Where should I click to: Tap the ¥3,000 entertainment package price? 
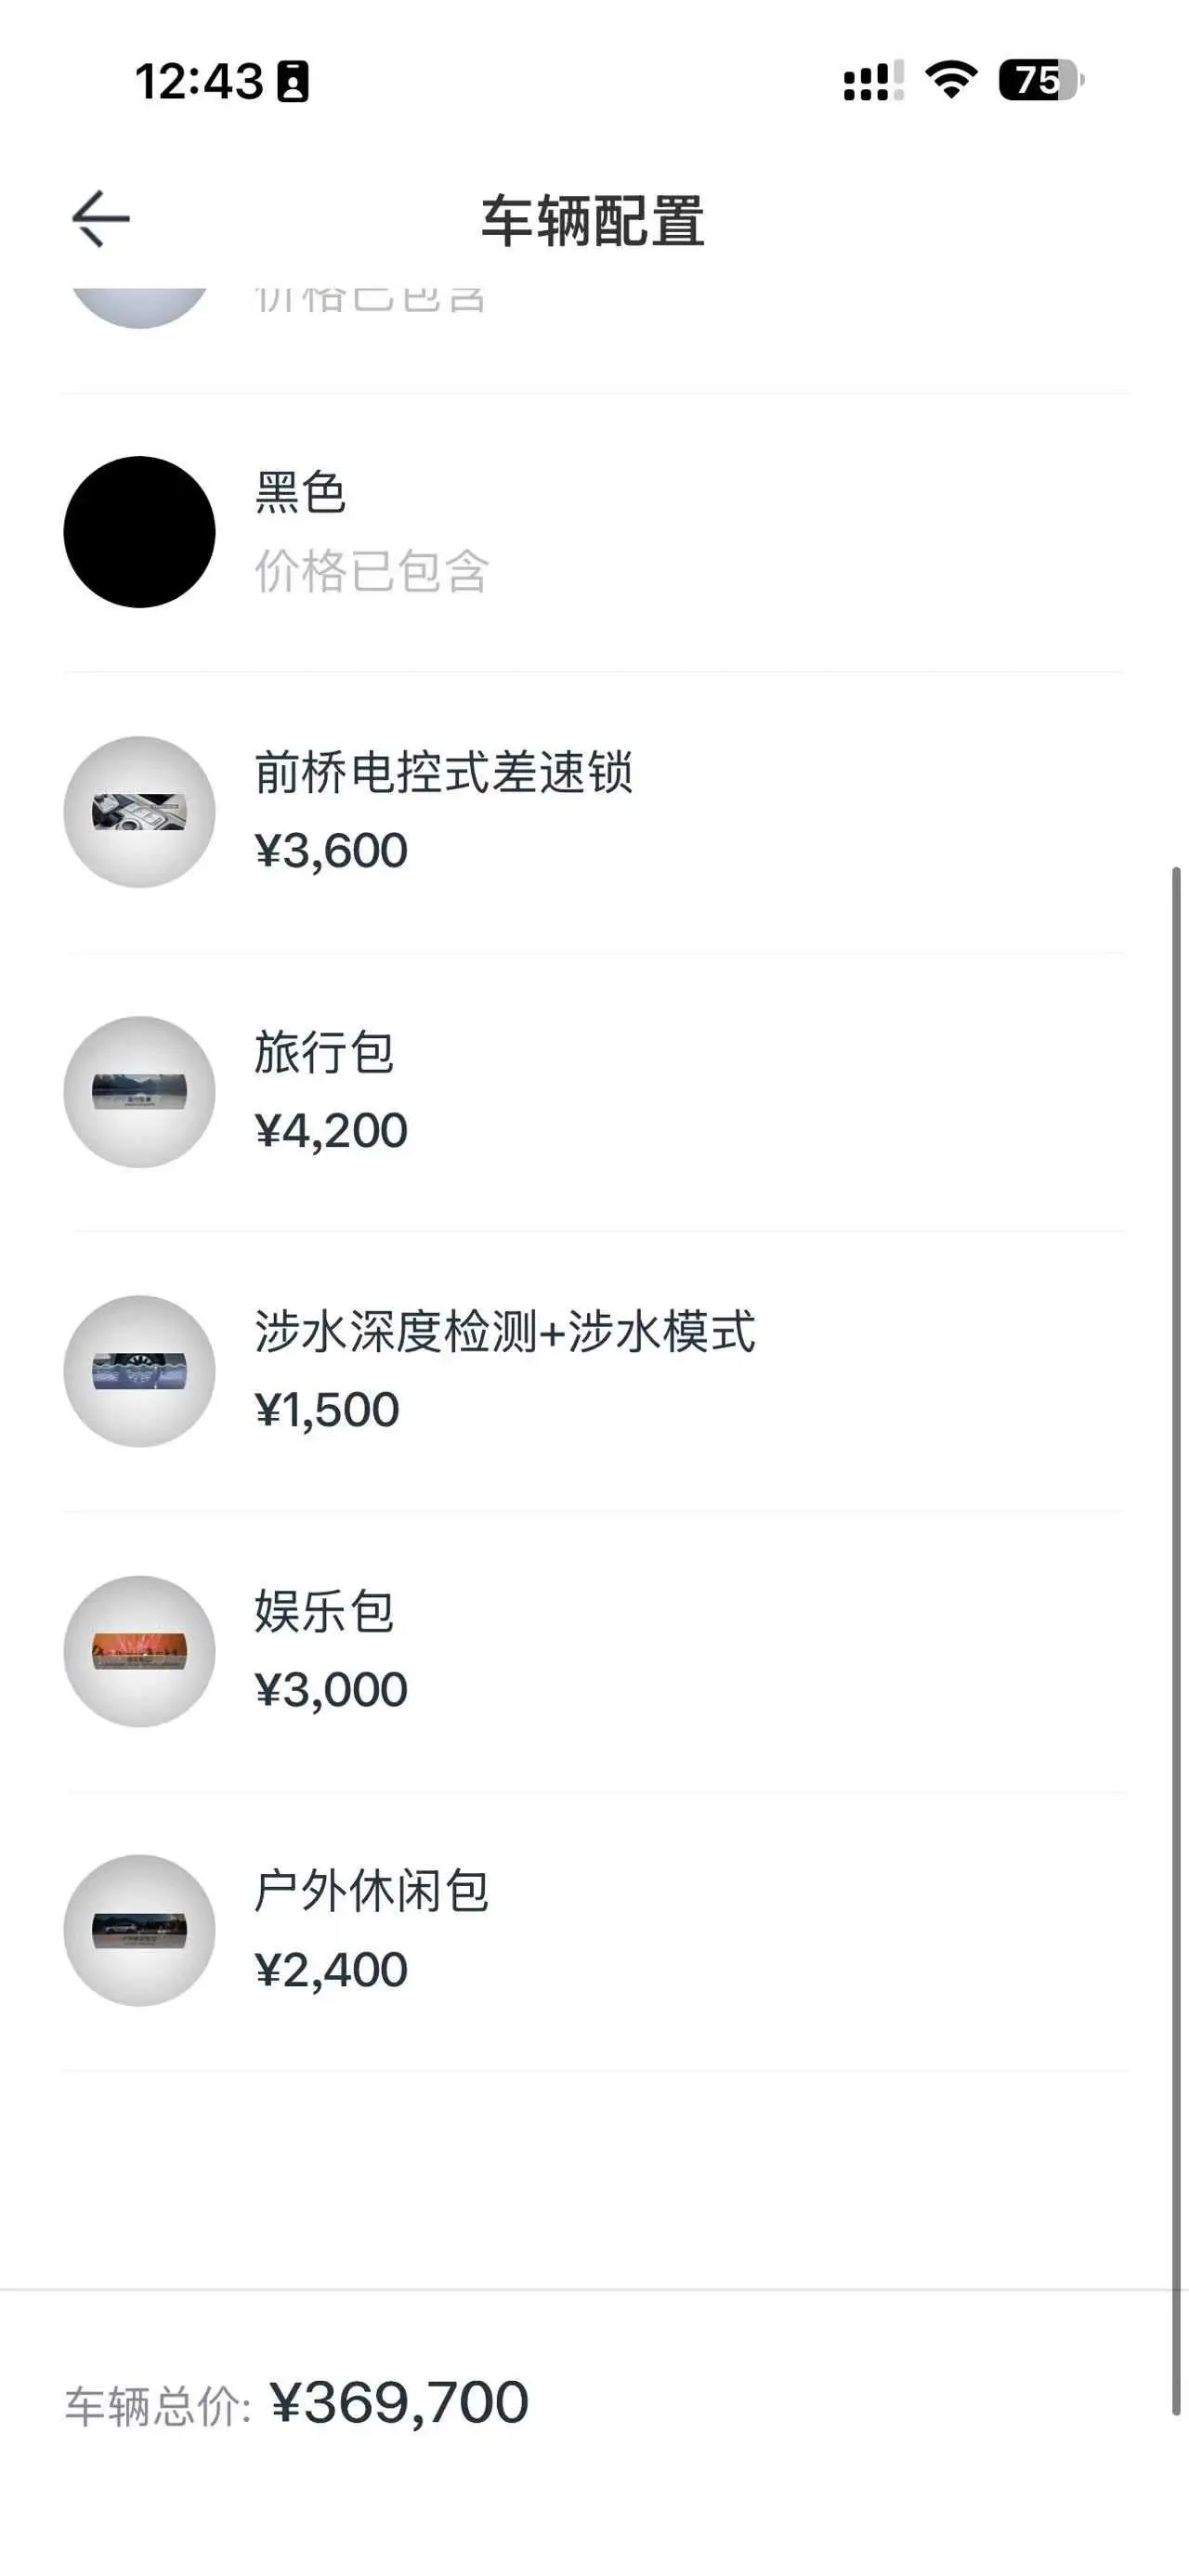[331, 1690]
